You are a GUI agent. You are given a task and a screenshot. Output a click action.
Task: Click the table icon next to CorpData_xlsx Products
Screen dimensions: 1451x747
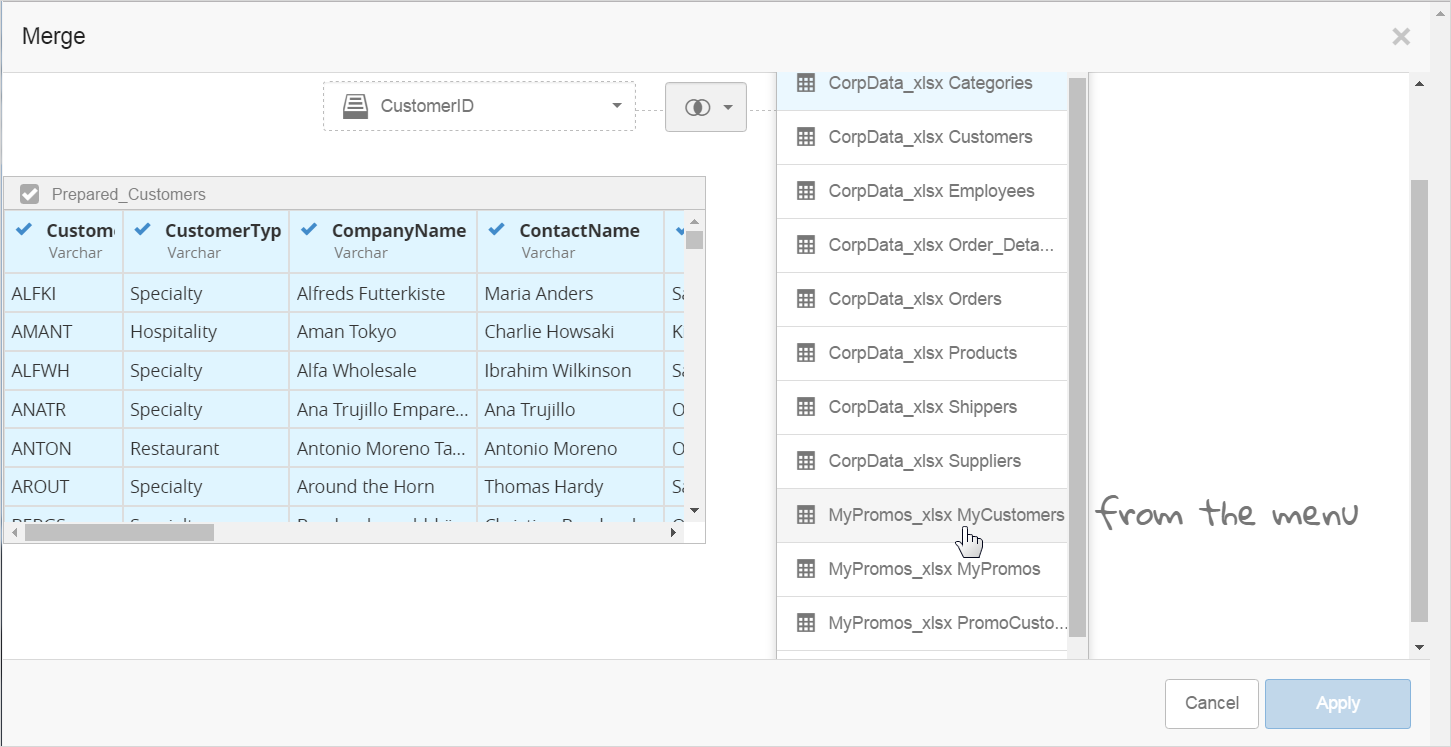click(x=806, y=353)
